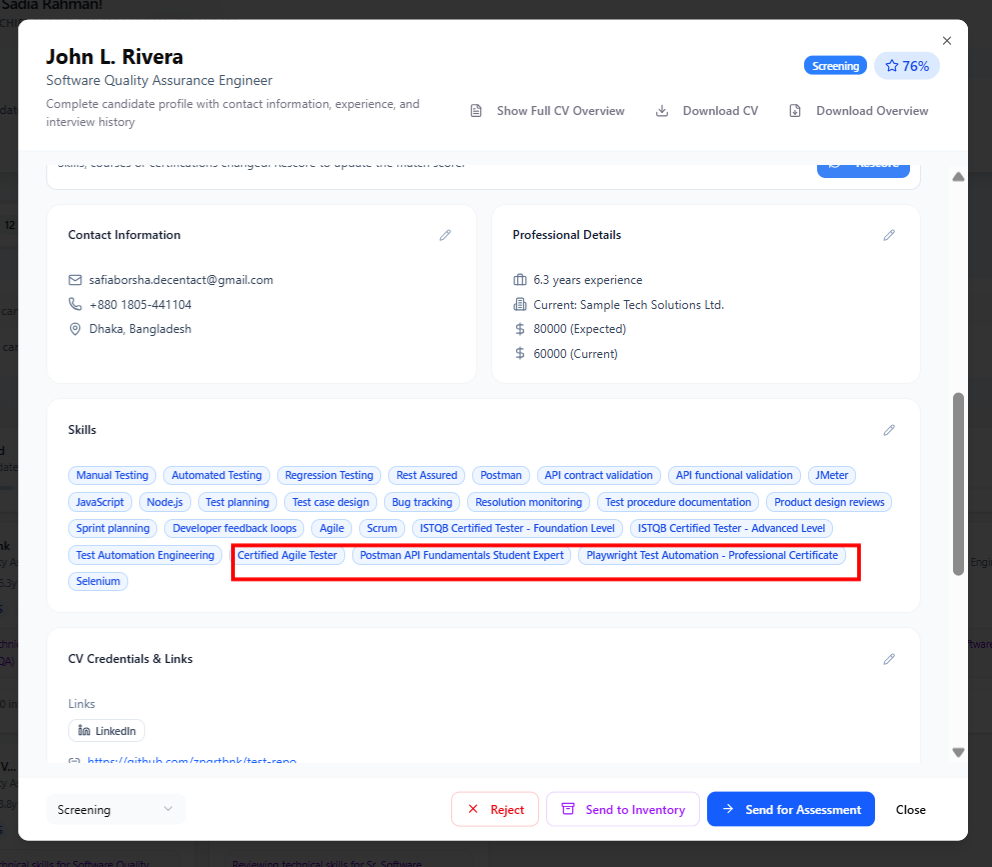
Task: Click phone number +880 1805-441104
Action: coord(140,304)
